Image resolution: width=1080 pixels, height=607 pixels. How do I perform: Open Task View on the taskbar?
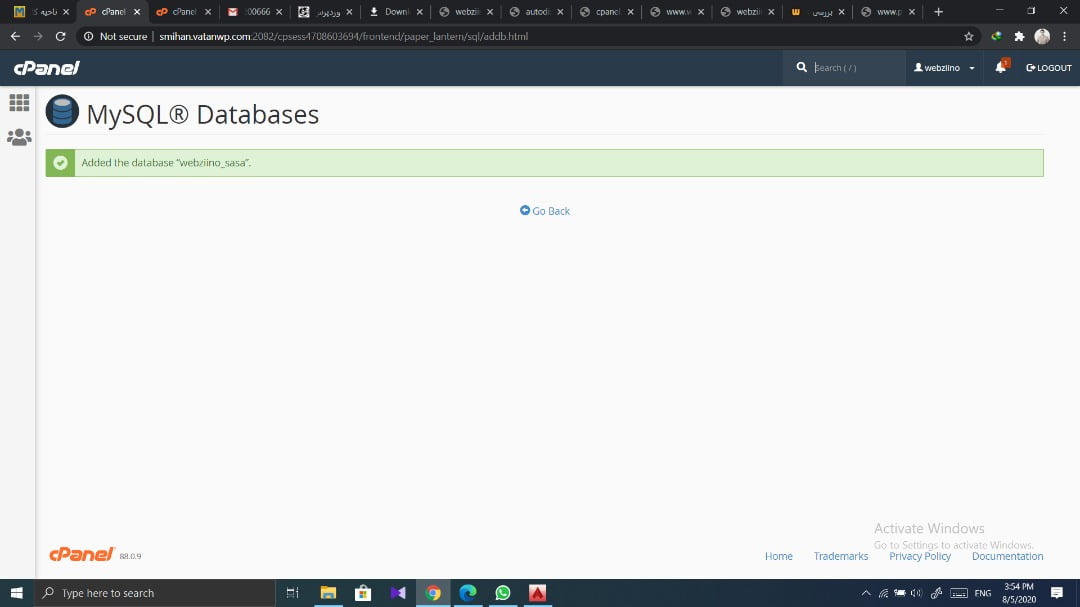tap(293, 593)
